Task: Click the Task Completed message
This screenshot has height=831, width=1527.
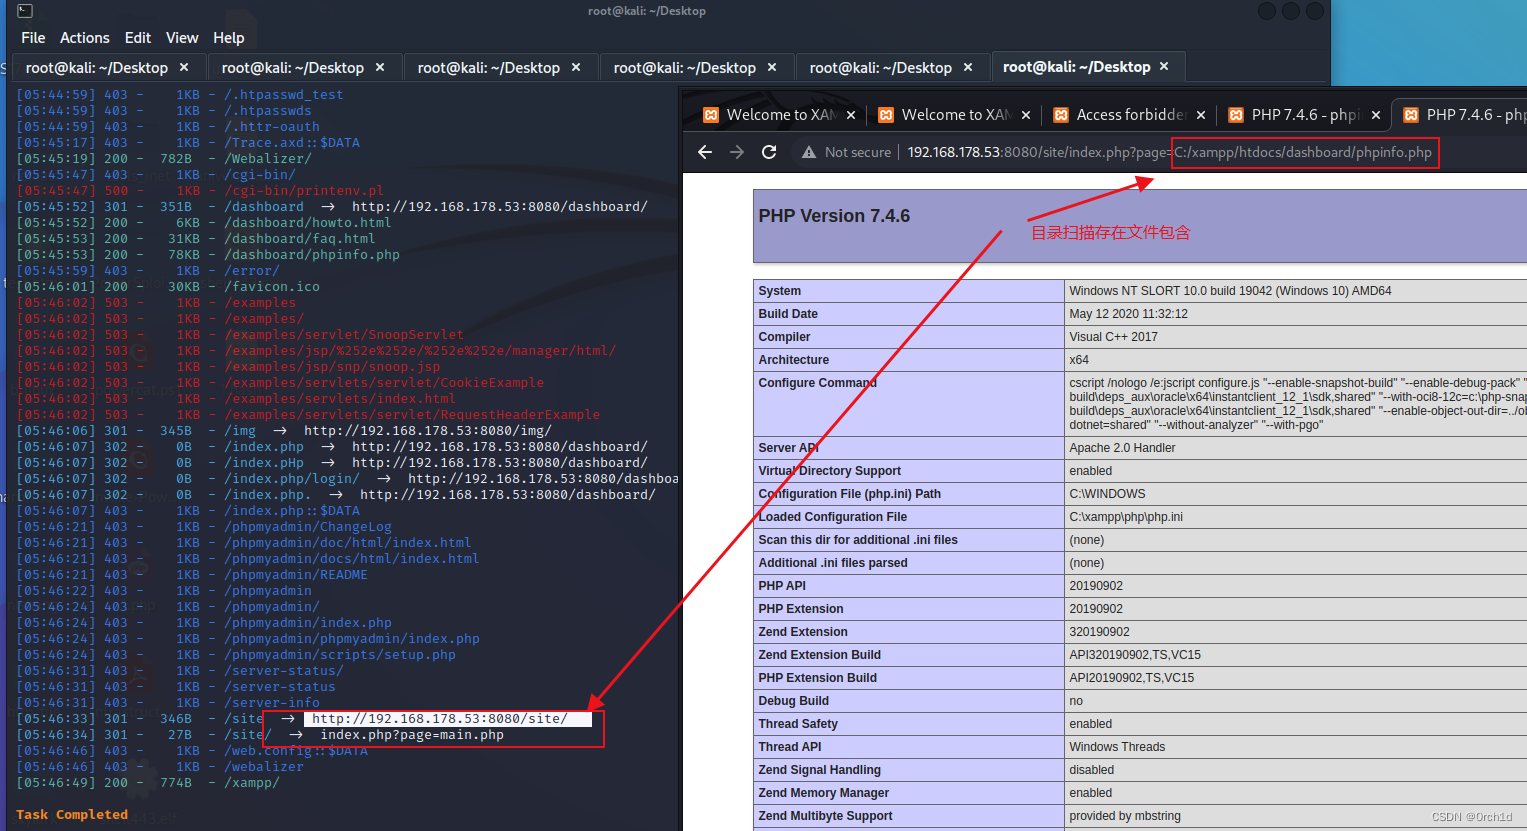Action: (72, 815)
